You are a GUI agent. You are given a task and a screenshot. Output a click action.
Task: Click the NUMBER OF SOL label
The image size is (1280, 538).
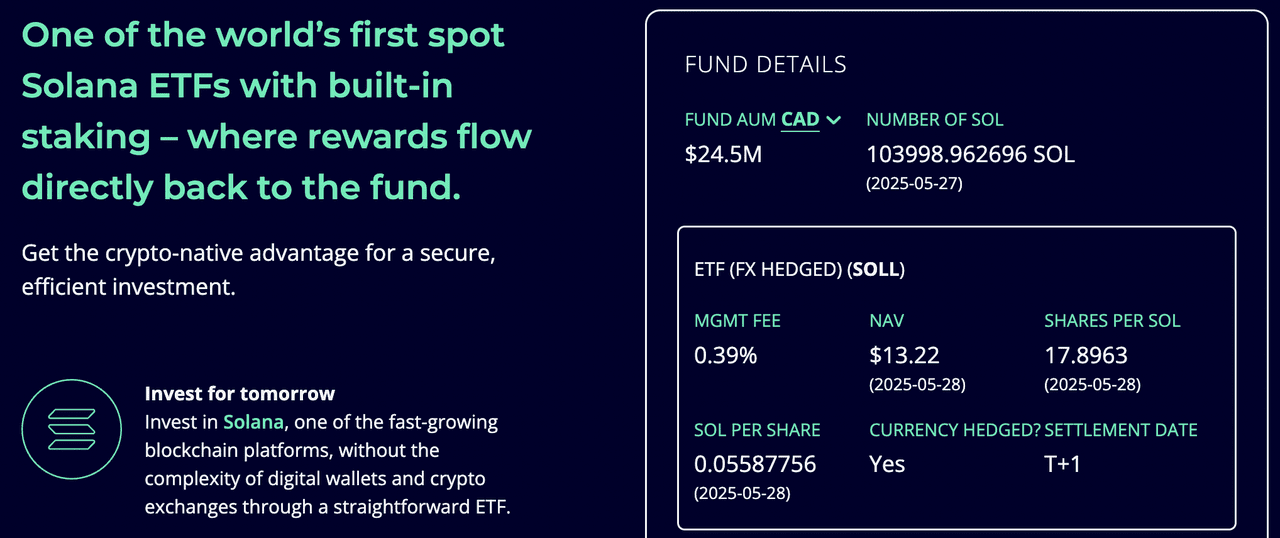coord(935,120)
